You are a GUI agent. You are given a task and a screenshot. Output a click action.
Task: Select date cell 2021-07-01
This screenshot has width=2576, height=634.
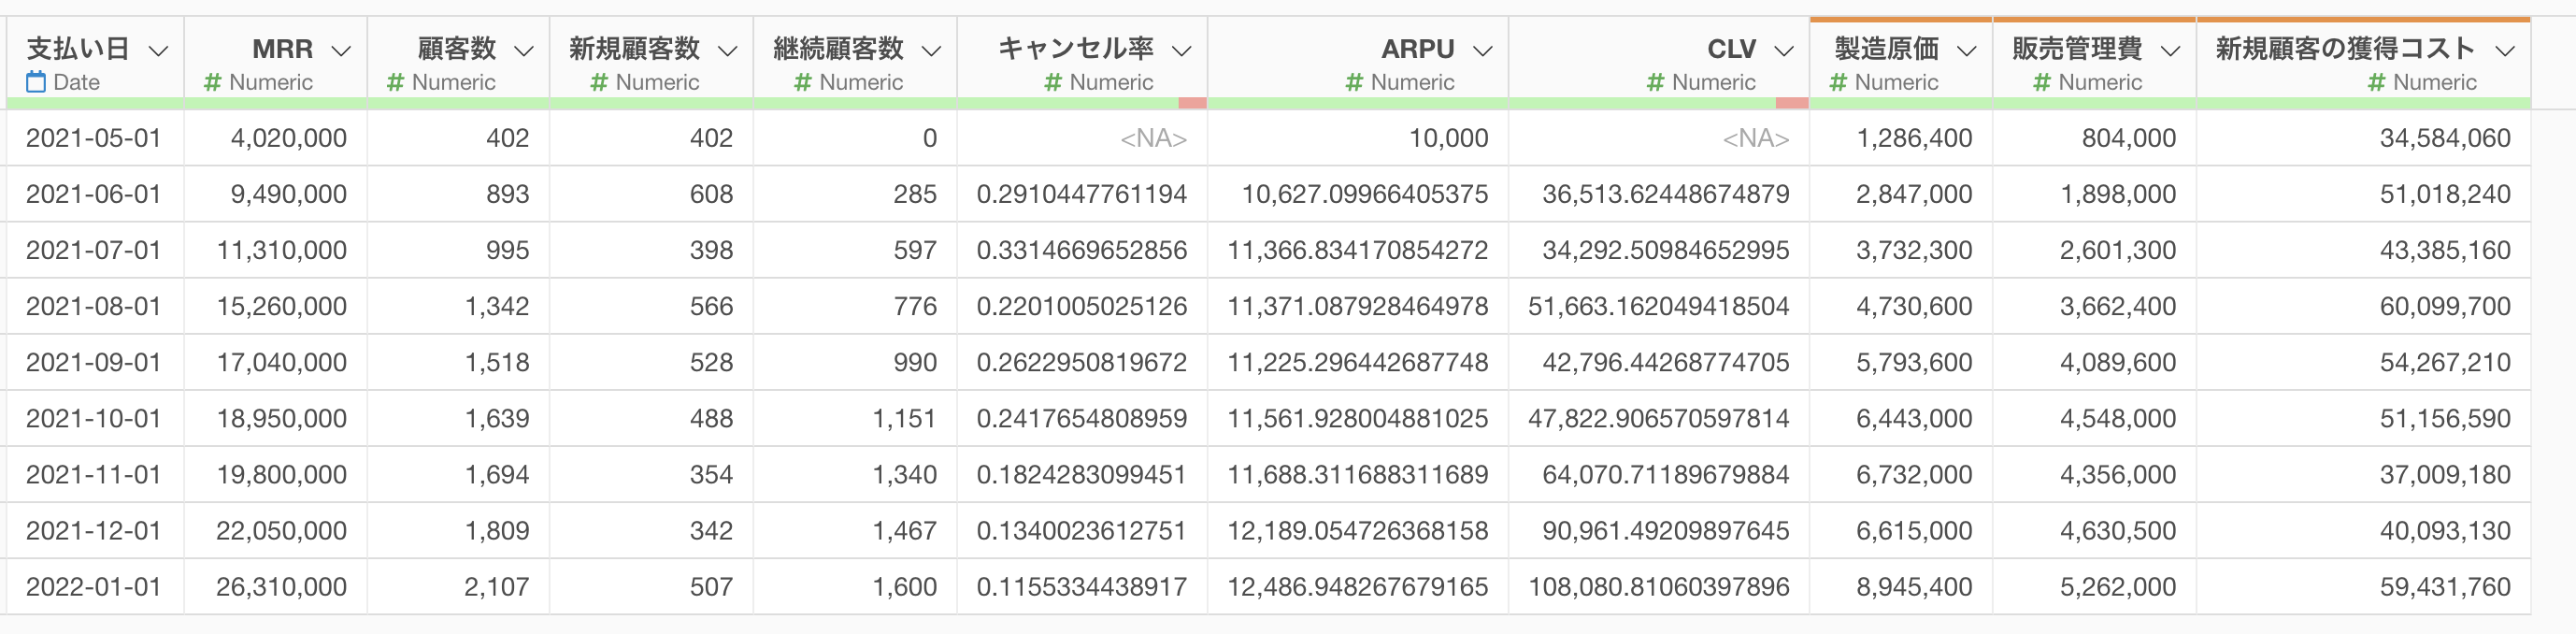coord(94,250)
